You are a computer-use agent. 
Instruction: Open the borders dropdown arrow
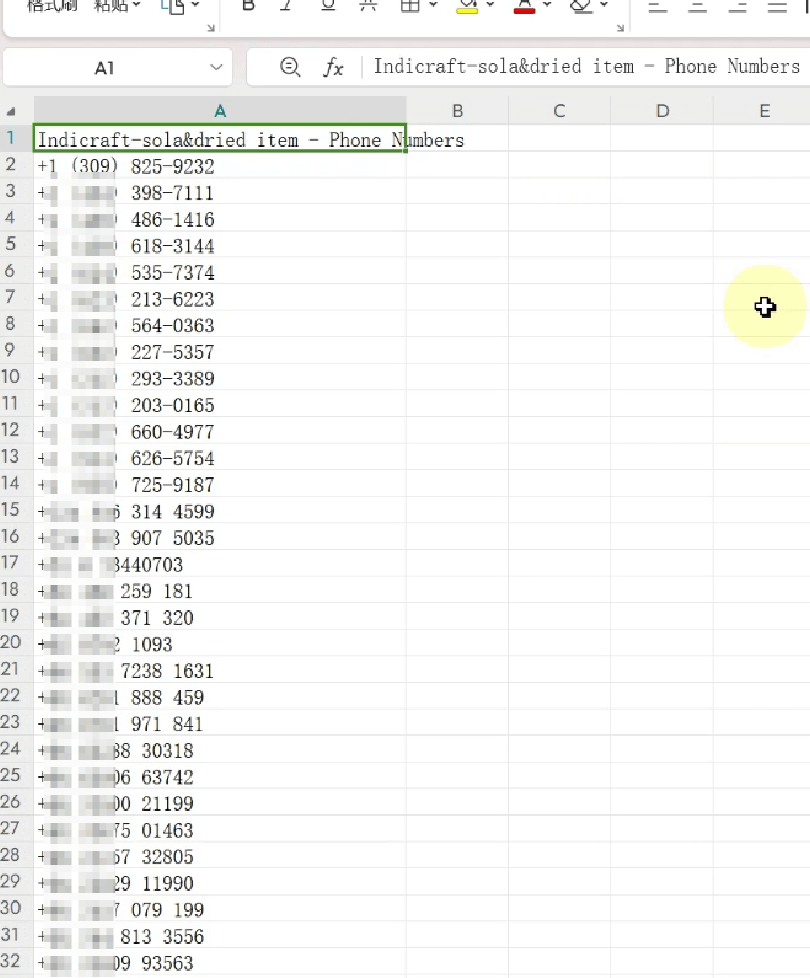[x=433, y=6]
